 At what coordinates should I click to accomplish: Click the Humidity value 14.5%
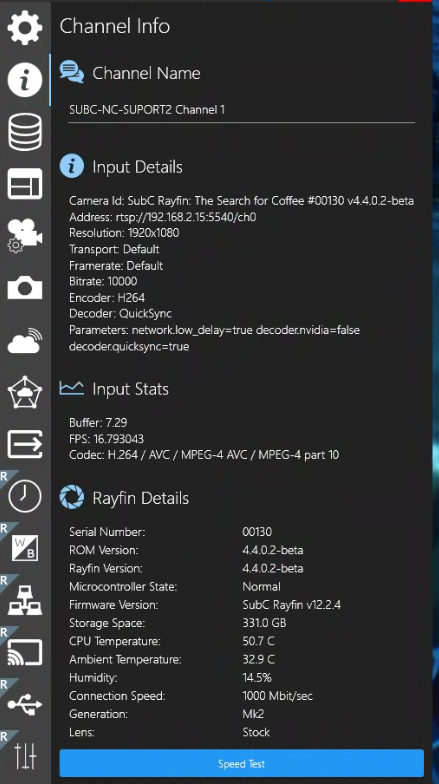(x=256, y=678)
